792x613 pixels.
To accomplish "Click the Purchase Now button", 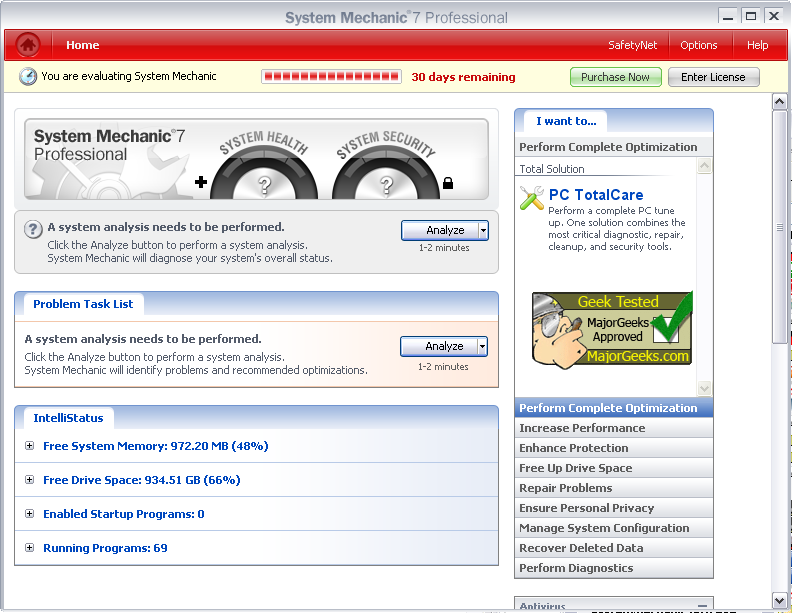I will point(615,77).
